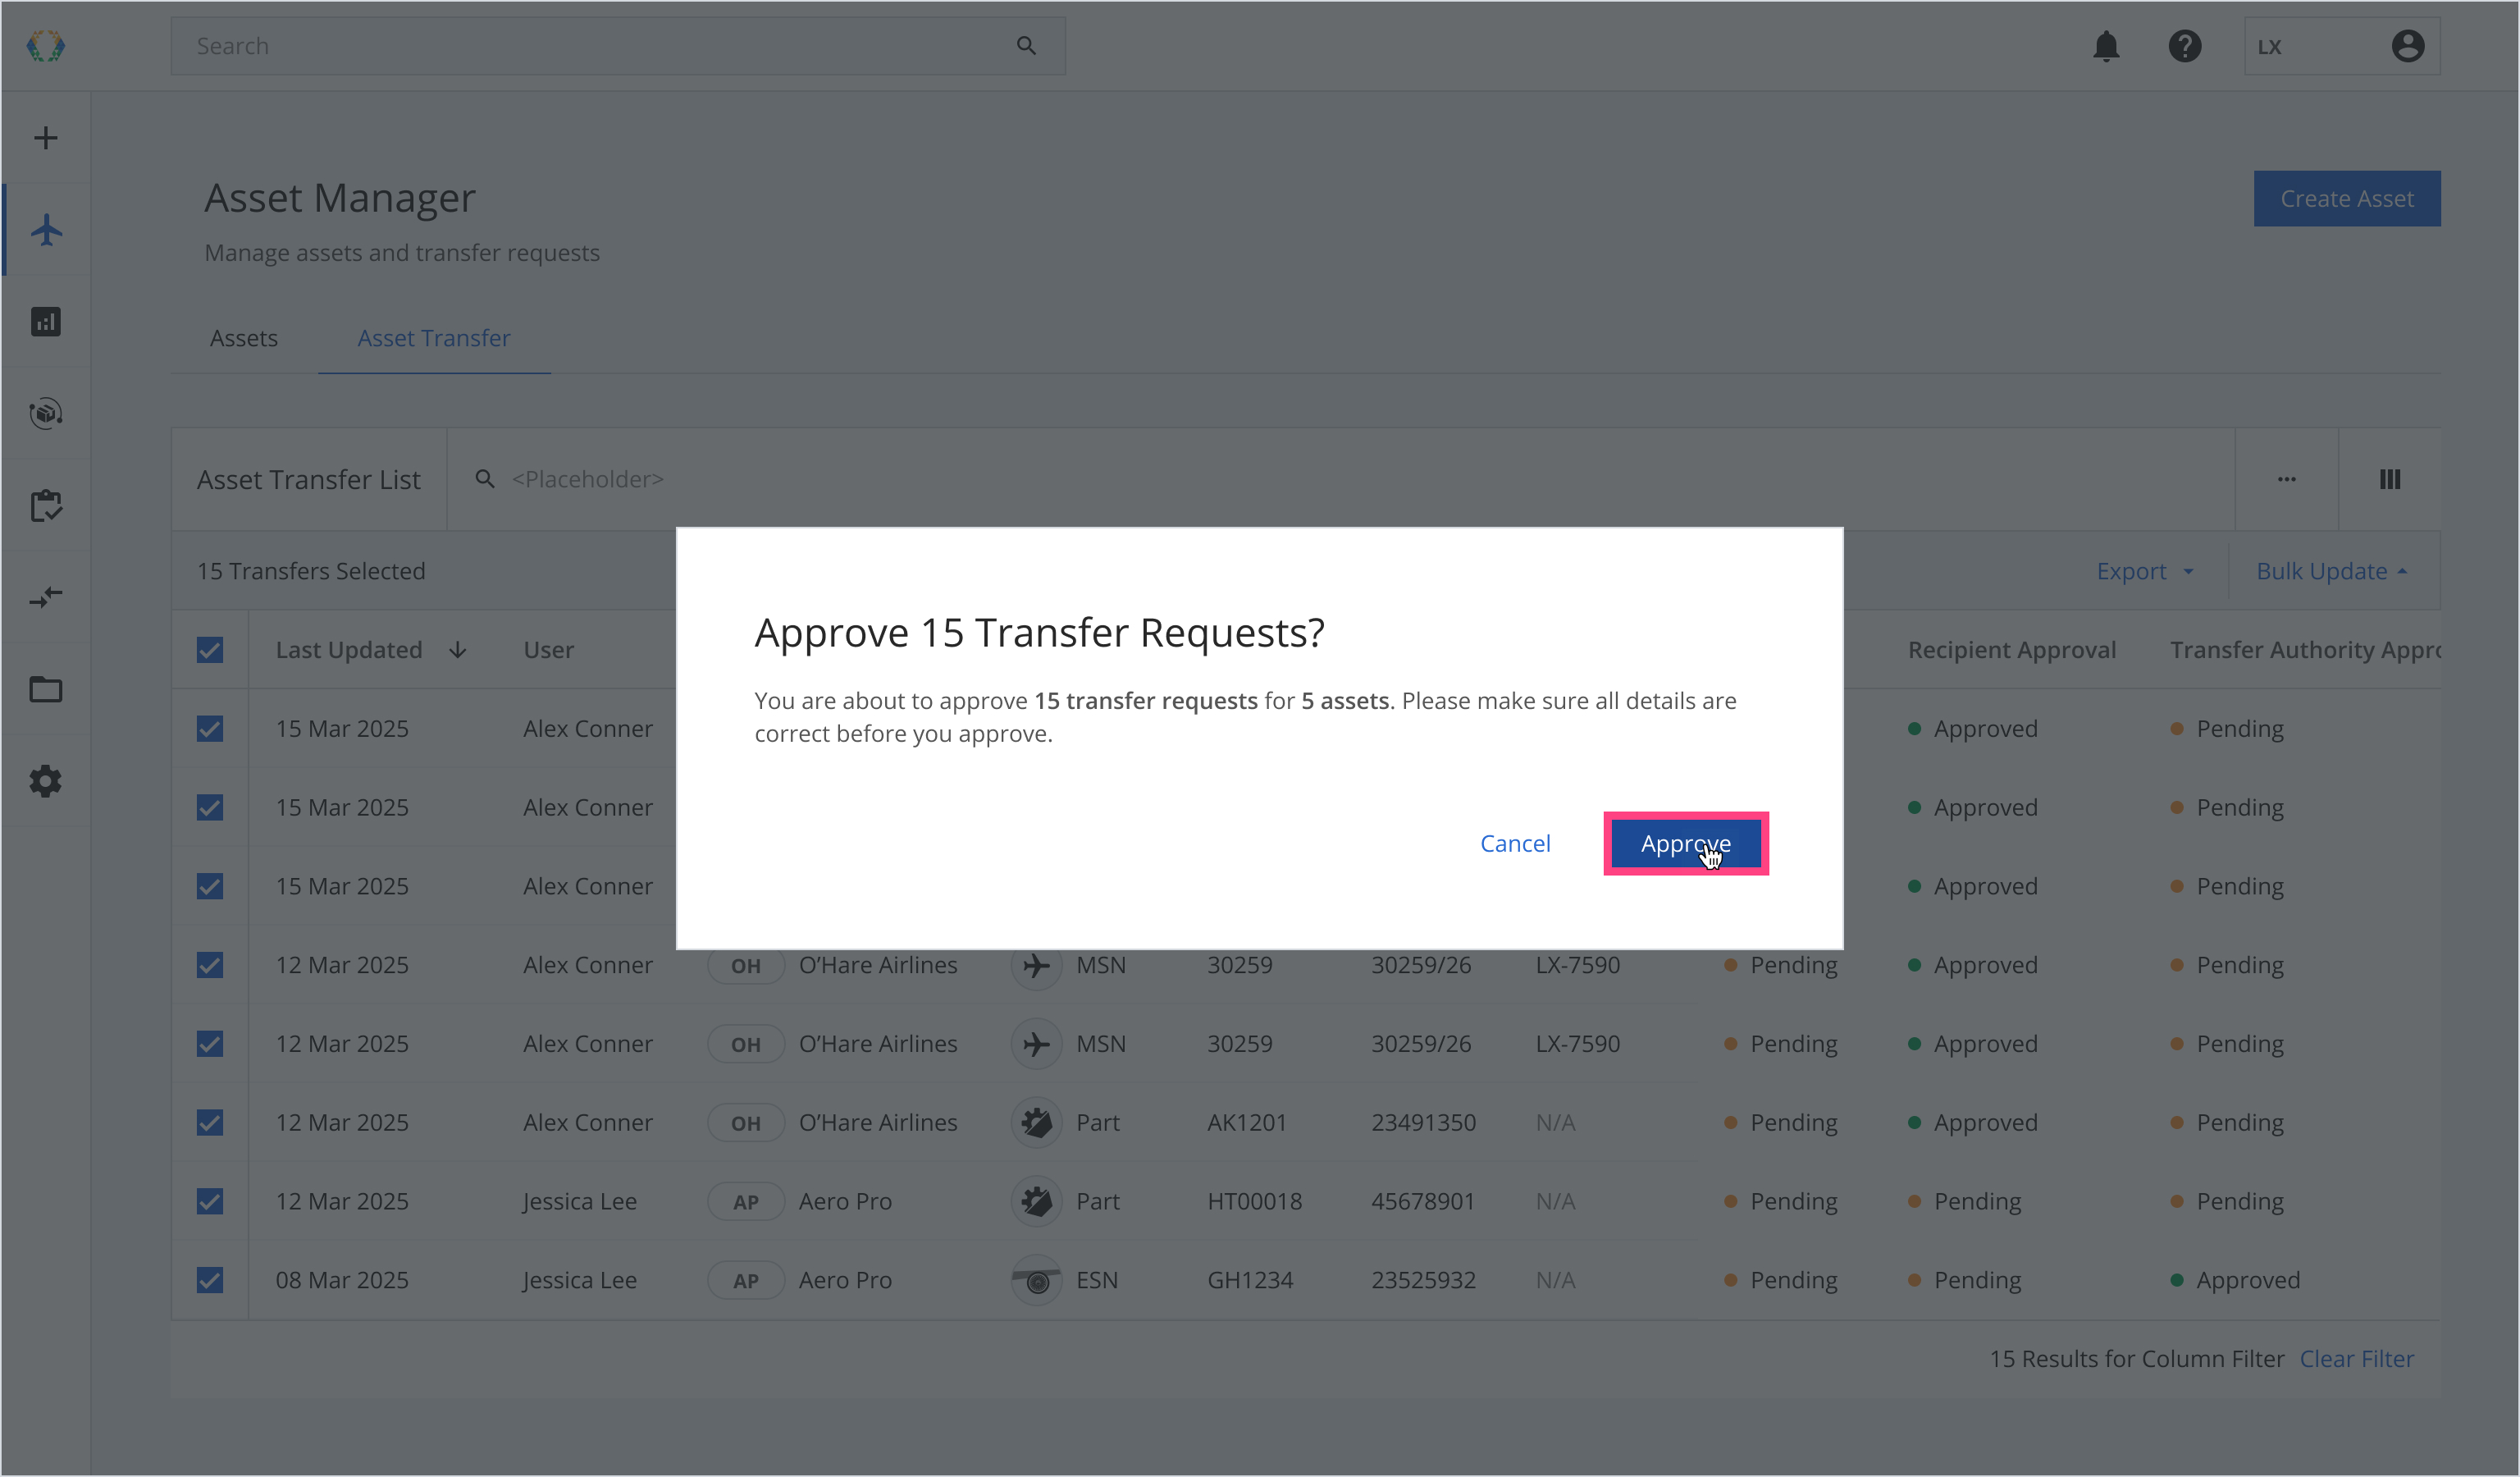Uncheck the first 12 Mar 2025 row checkbox

tap(210, 965)
